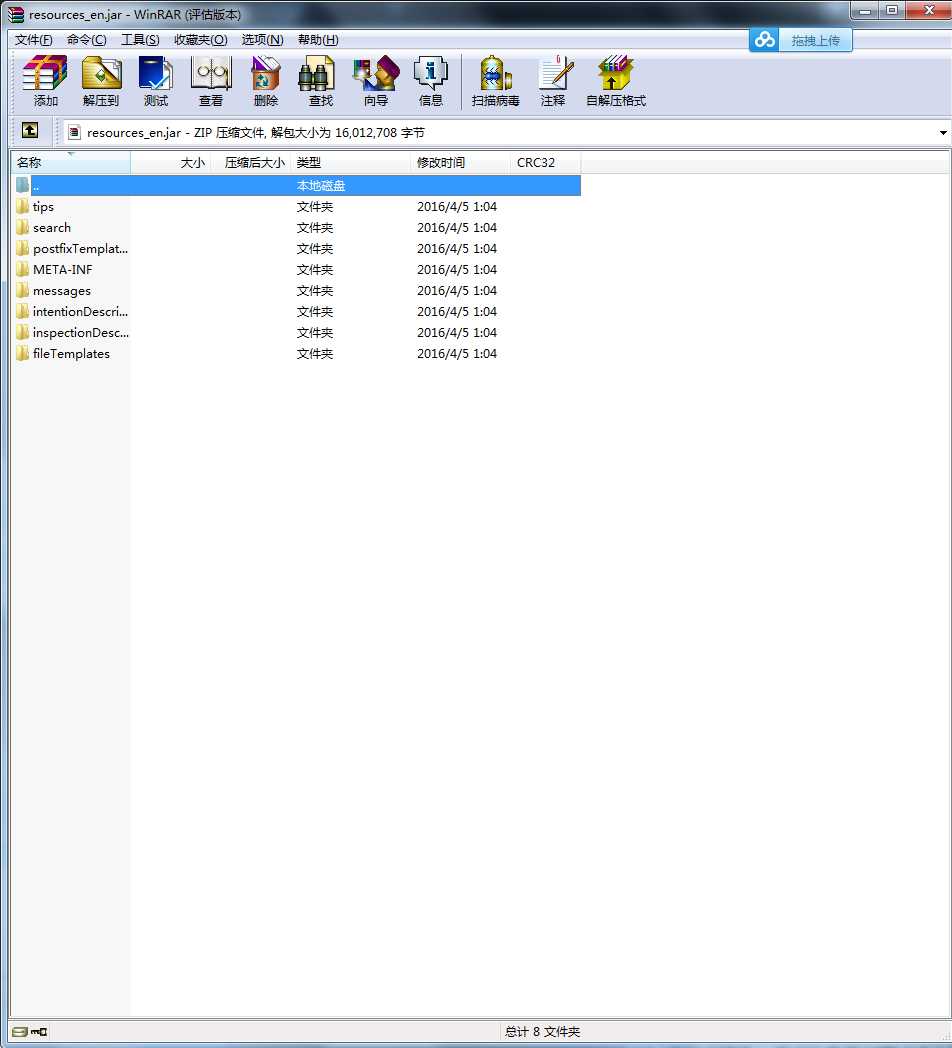Expand the address bar dropdown arrow

point(943,132)
